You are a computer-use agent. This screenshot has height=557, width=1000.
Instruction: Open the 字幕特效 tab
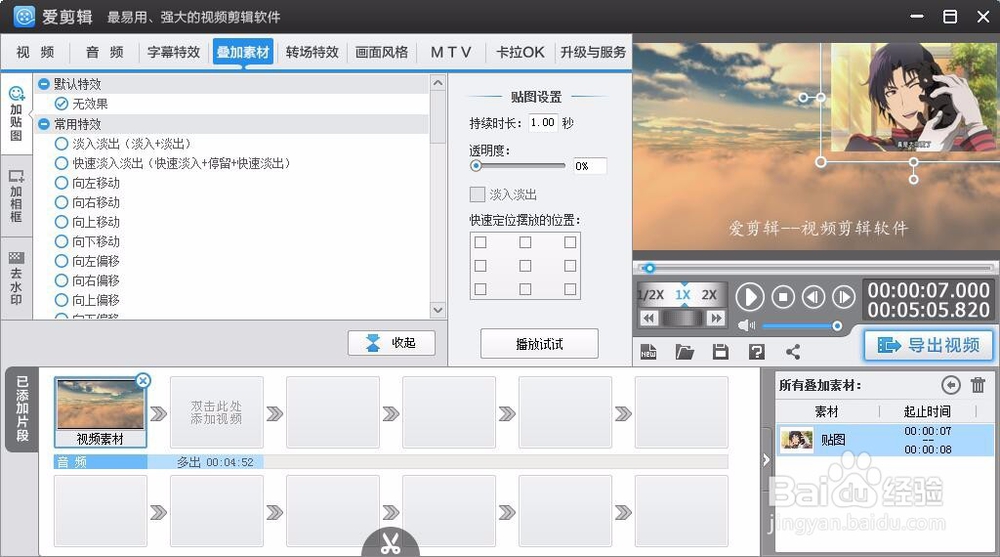pos(173,52)
